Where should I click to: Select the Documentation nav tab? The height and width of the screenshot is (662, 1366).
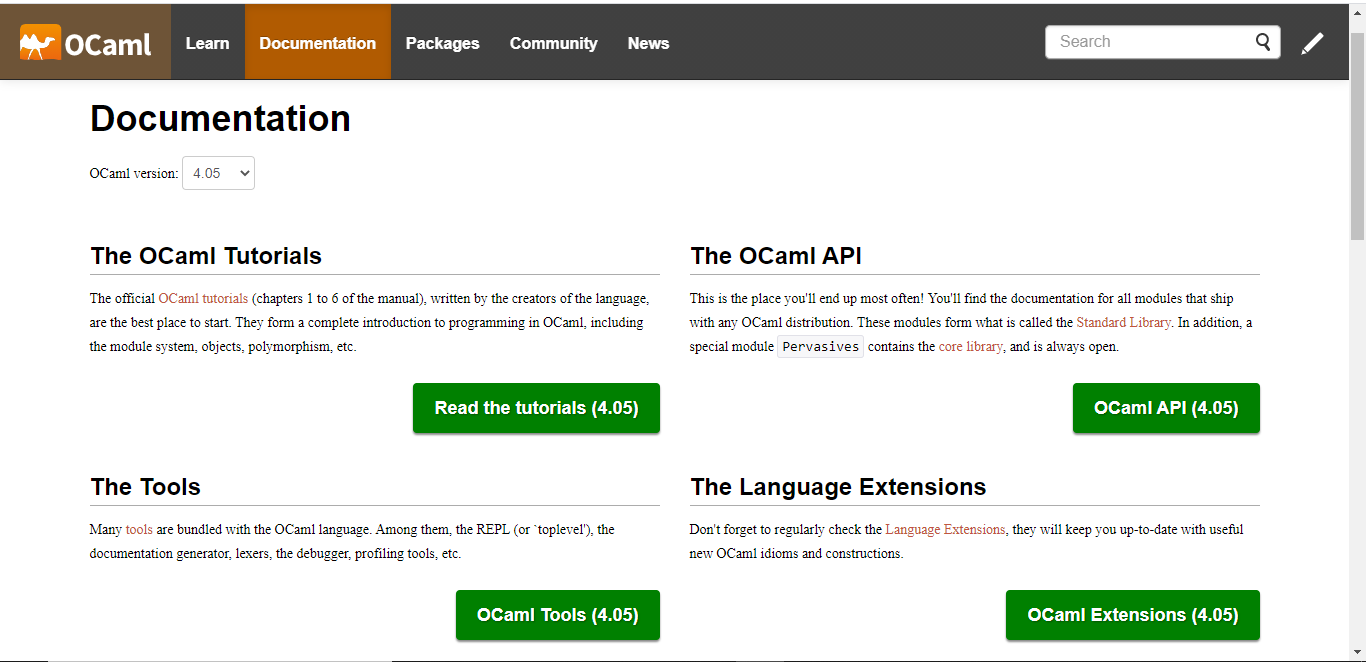click(x=318, y=43)
